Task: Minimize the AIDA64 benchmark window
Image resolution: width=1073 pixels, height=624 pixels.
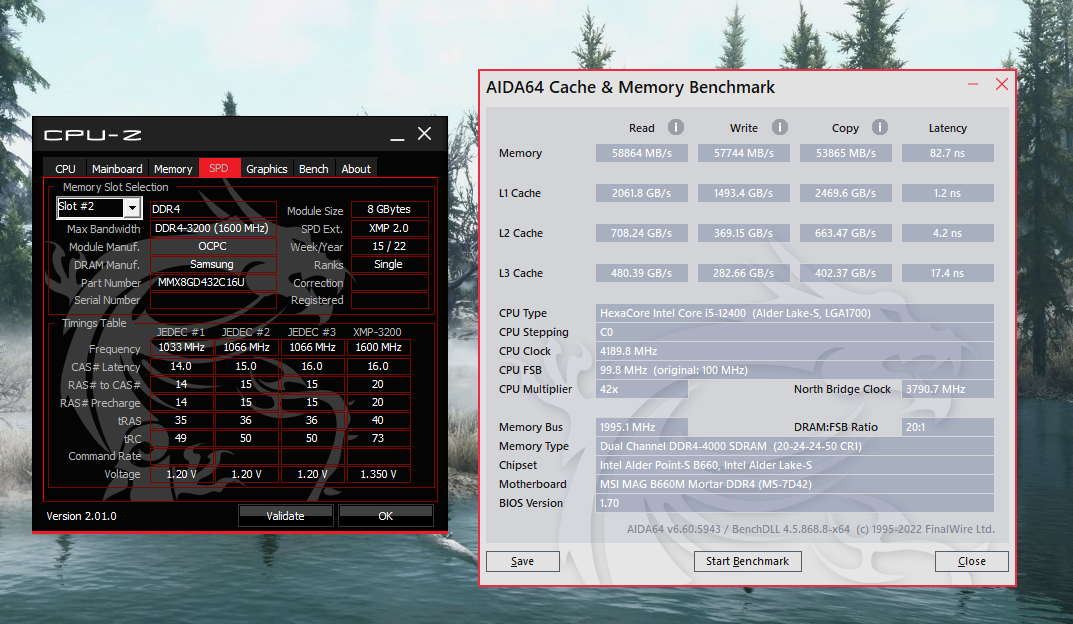Action: click(x=973, y=84)
